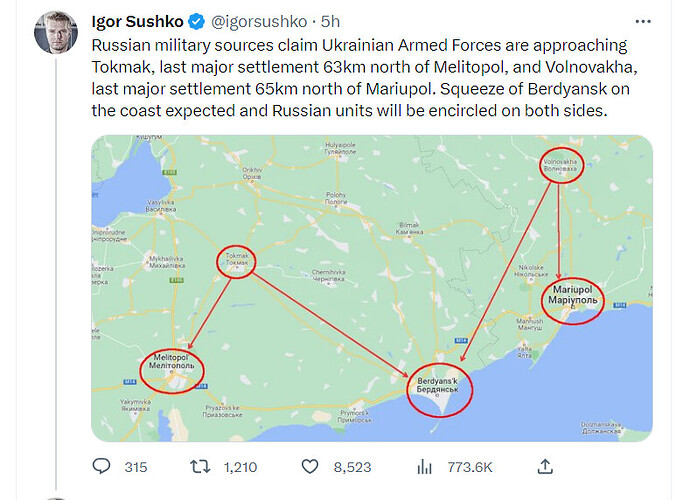Click the 773.6K views count
The height and width of the screenshot is (500, 682).
tap(470, 467)
